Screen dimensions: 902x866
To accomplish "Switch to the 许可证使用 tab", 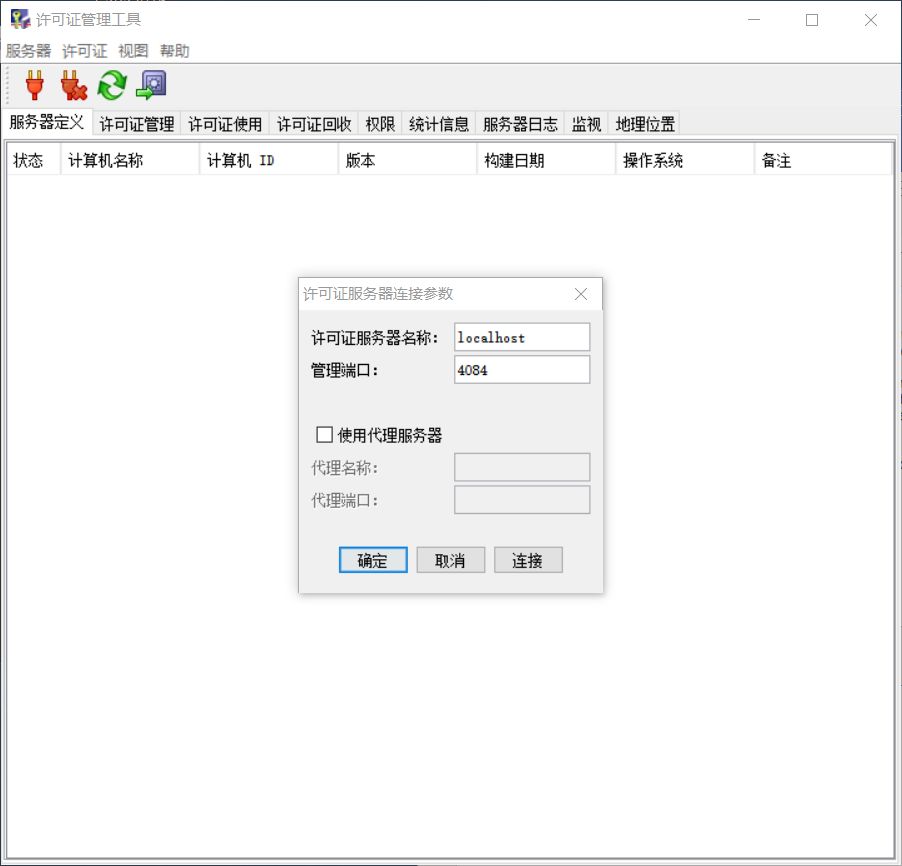I will (225, 124).
